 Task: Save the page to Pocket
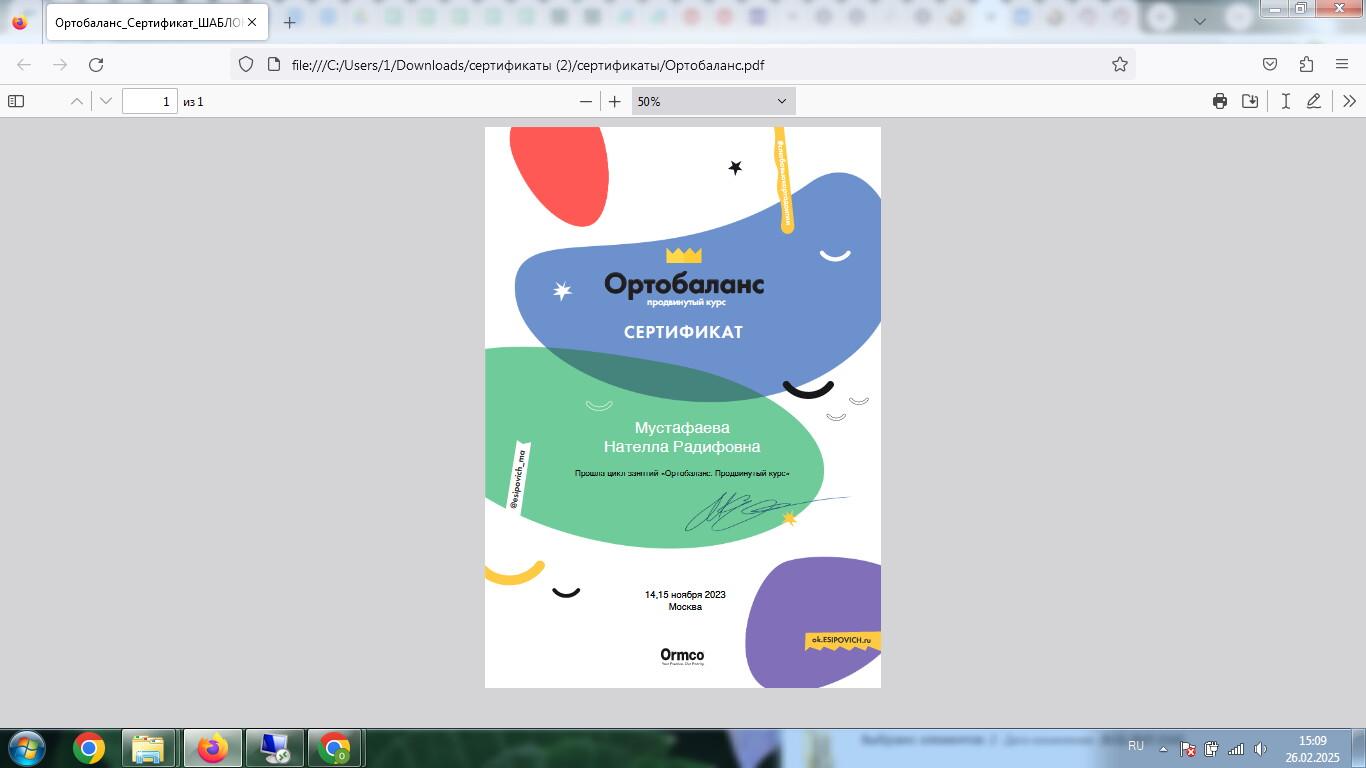(x=1270, y=64)
